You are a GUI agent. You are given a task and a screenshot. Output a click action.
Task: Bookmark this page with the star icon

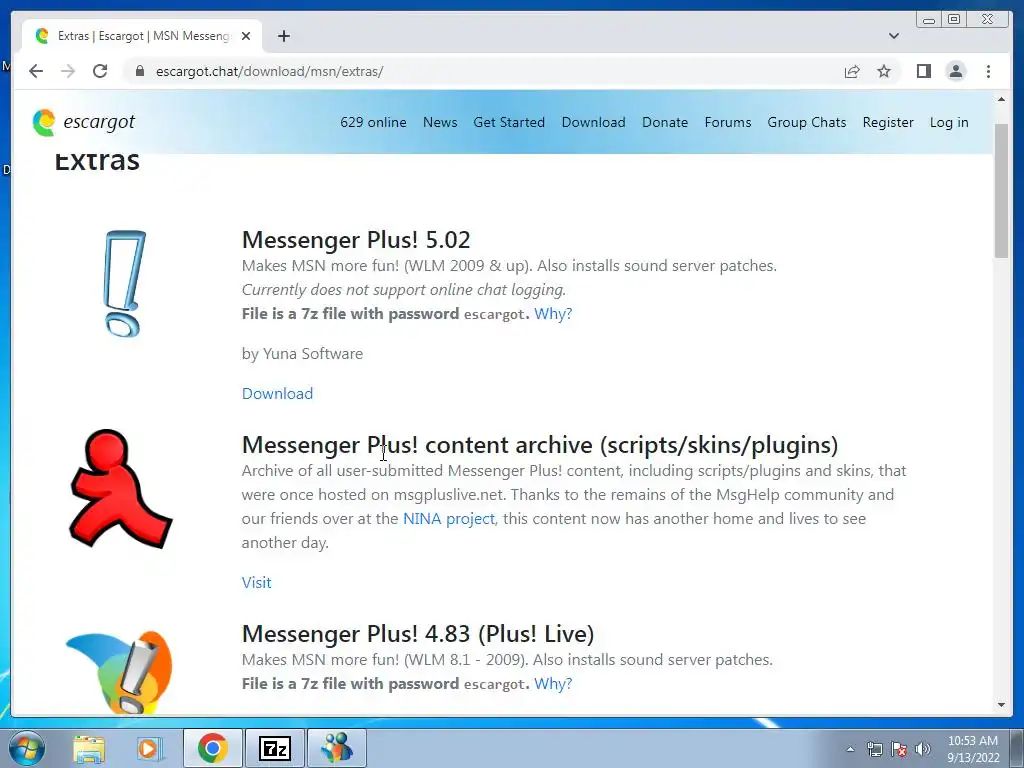coord(884,71)
